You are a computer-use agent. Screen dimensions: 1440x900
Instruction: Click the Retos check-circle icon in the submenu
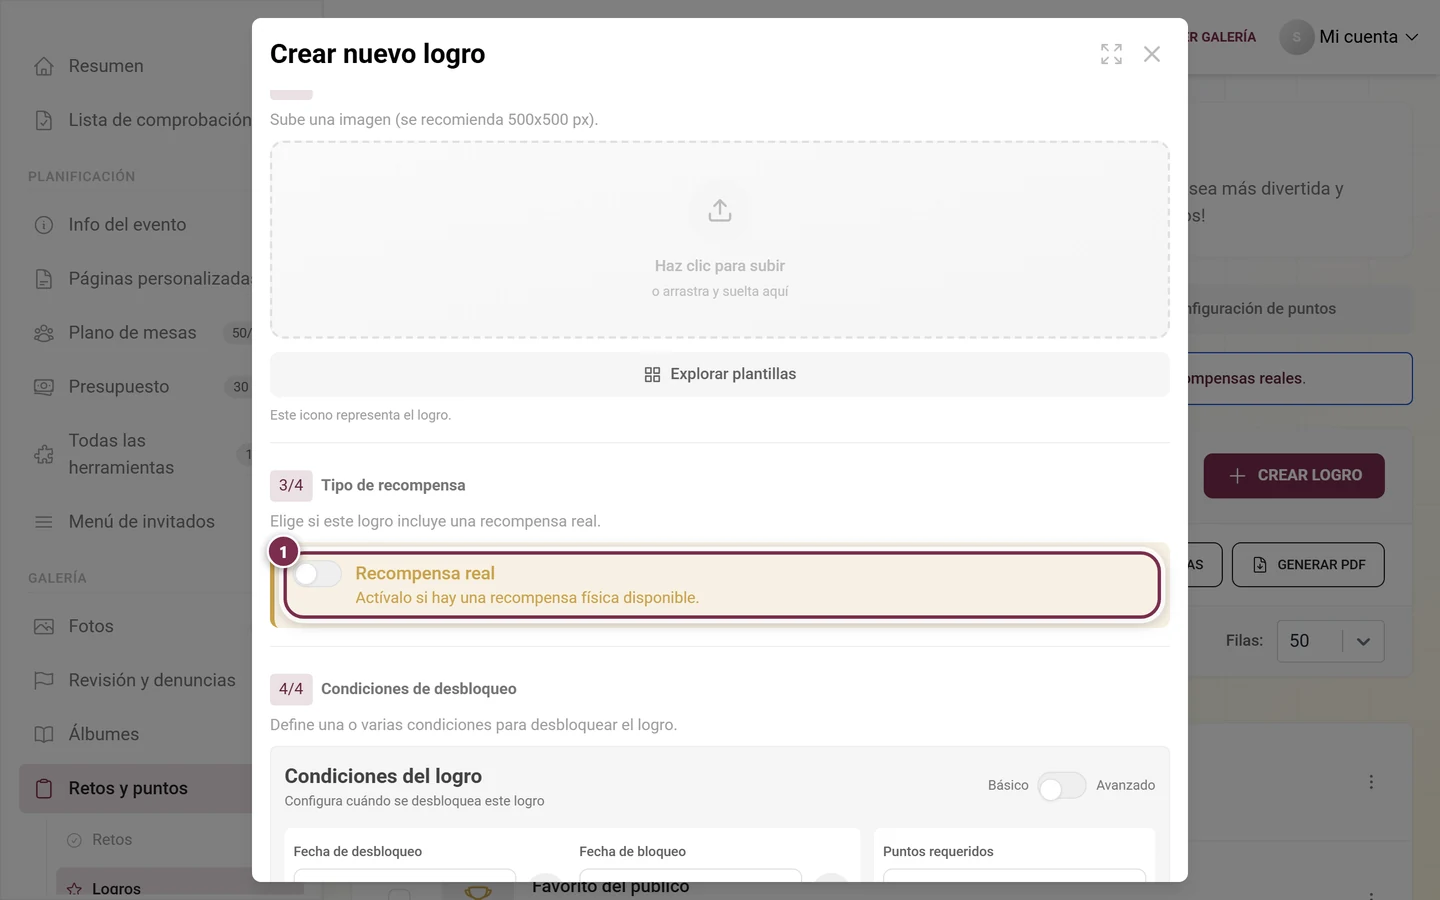coord(74,840)
